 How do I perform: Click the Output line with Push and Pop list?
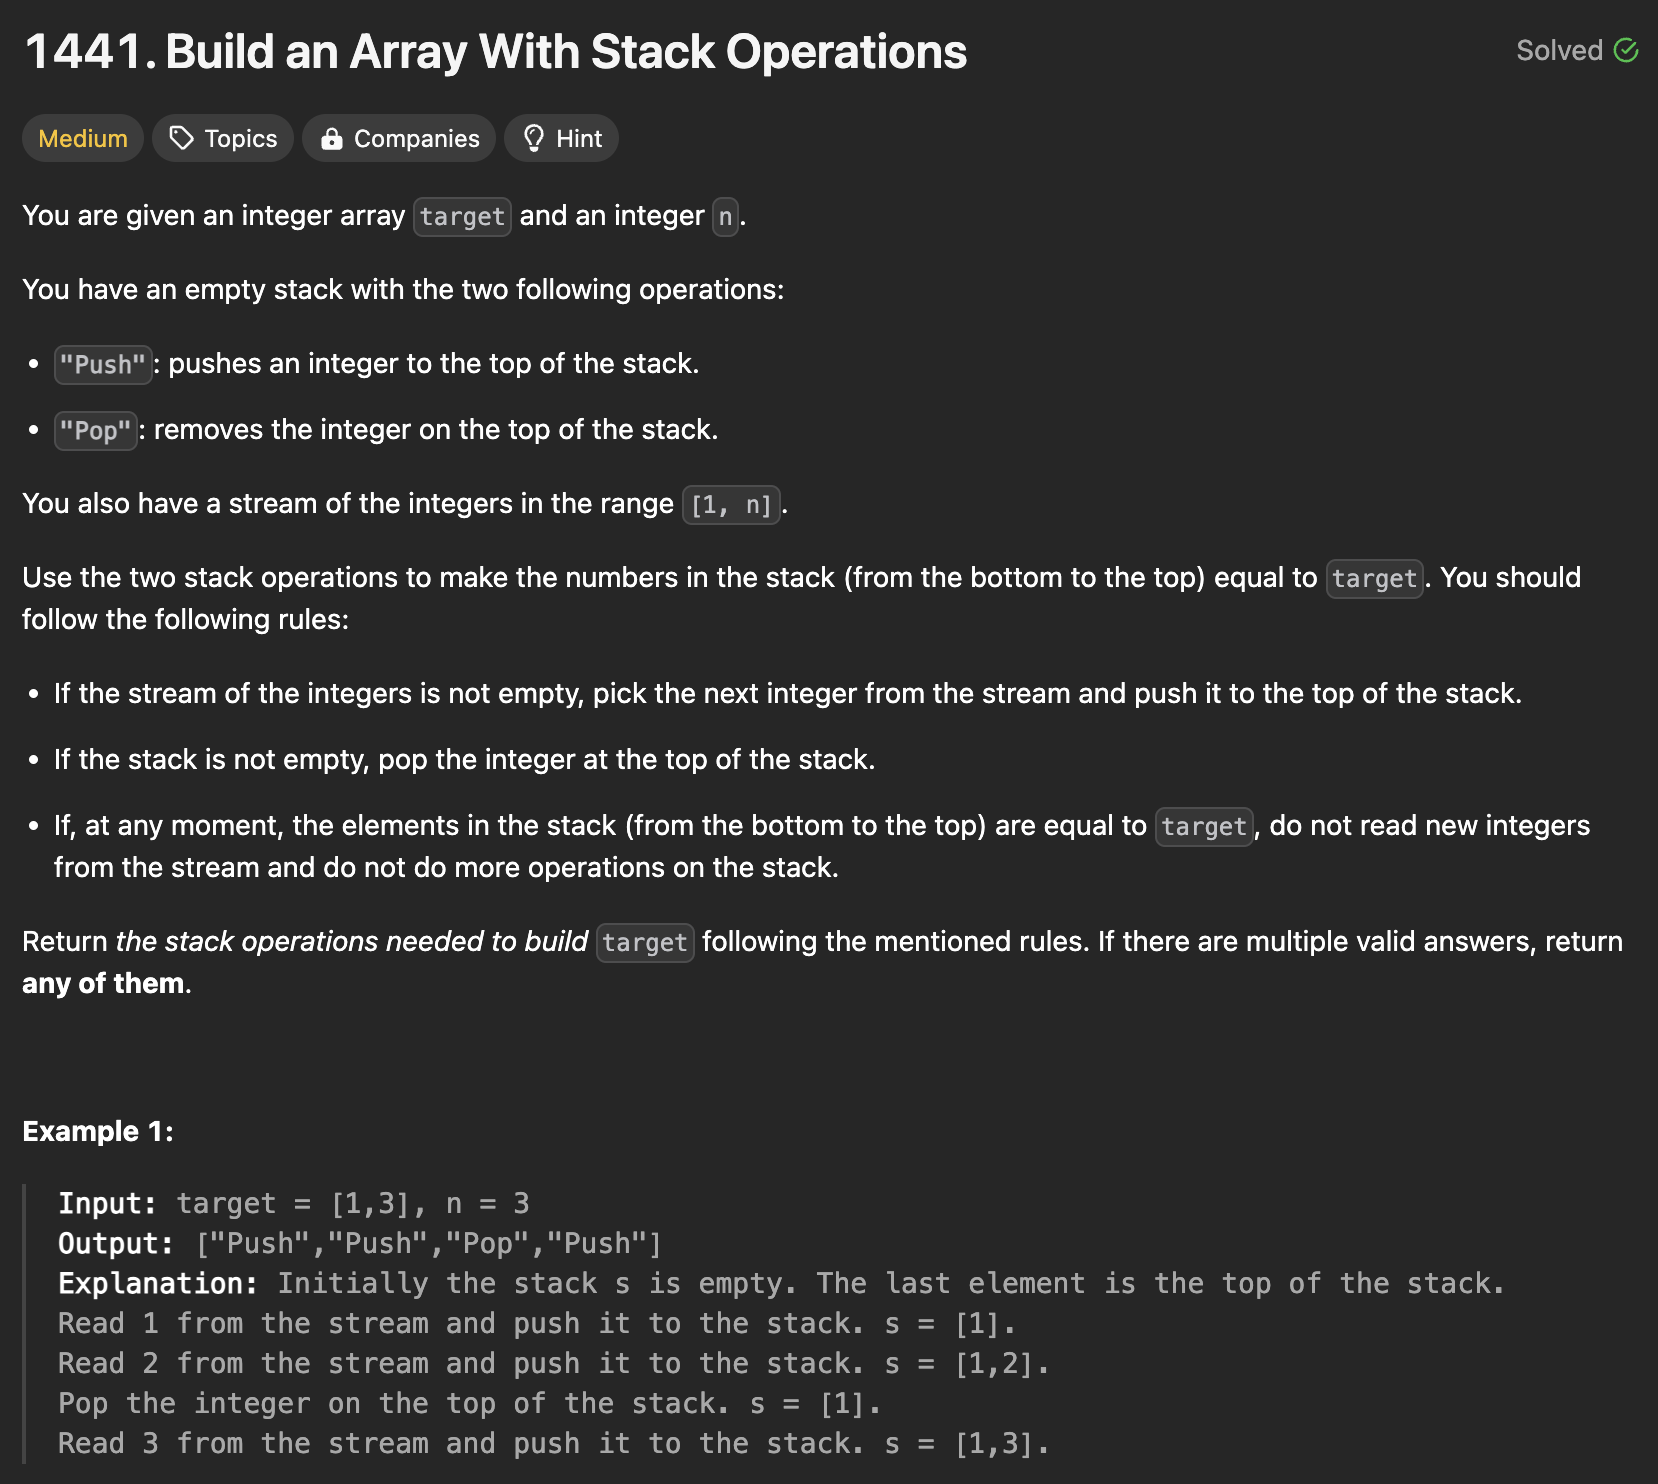[x=360, y=1243]
